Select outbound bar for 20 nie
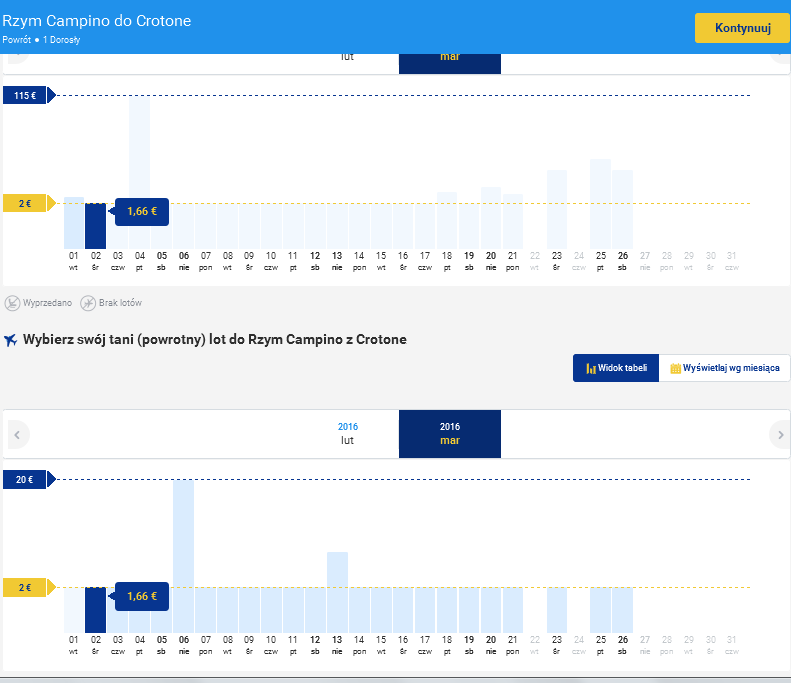Viewport: 791px width, 683px height. (491, 218)
